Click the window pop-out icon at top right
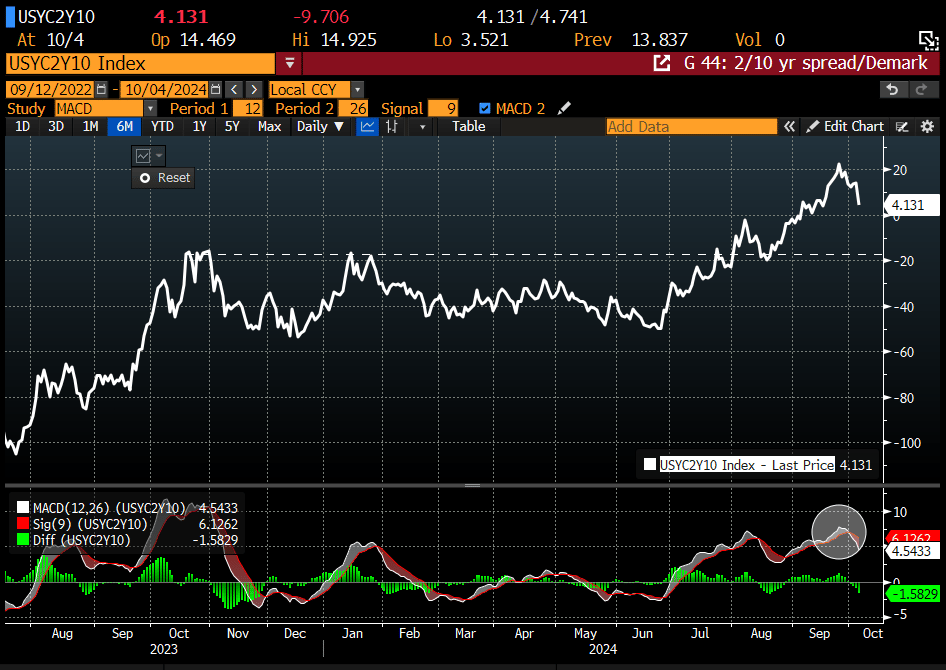This screenshot has width=946, height=670. [x=928, y=41]
